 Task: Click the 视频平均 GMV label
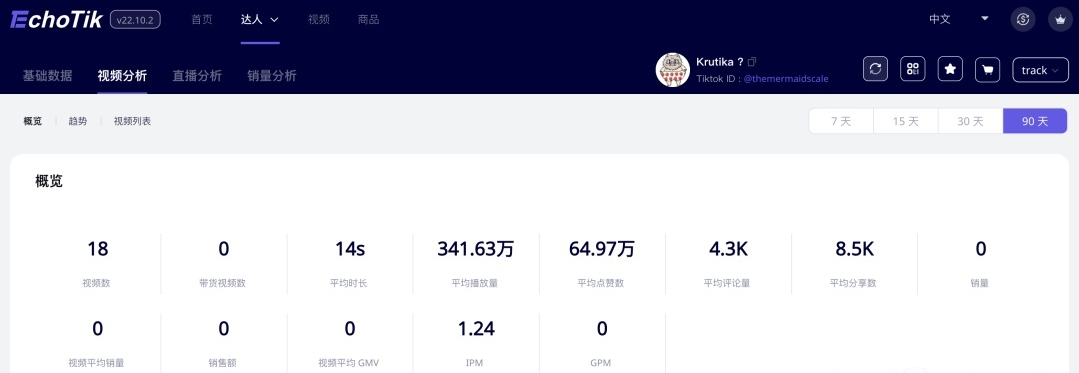[350, 363]
